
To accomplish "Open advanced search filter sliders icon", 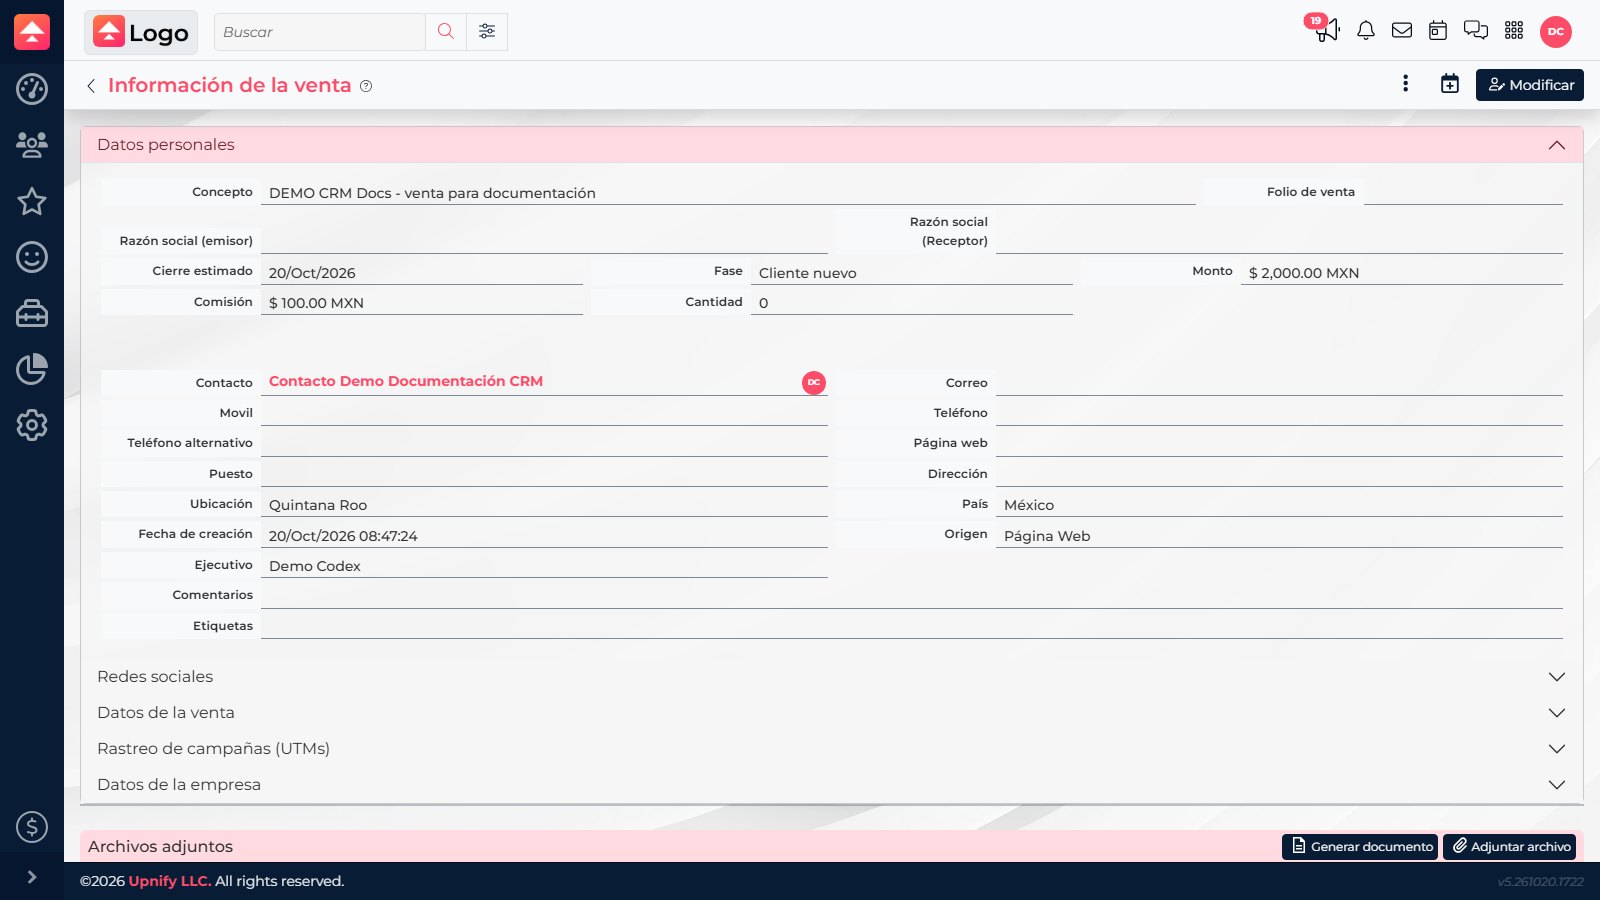I will pos(487,32).
